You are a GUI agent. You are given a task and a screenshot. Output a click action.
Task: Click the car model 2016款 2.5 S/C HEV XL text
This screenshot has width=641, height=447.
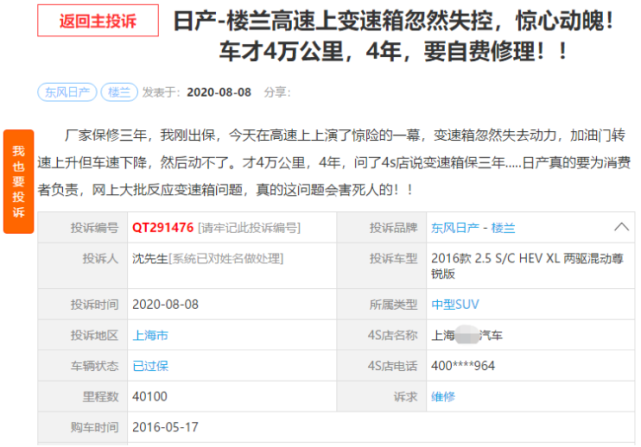pos(527,266)
